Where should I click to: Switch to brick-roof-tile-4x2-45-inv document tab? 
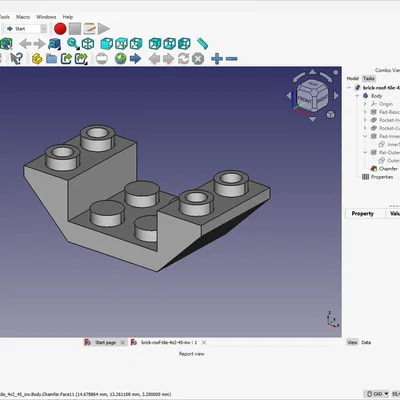coord(169,342)
